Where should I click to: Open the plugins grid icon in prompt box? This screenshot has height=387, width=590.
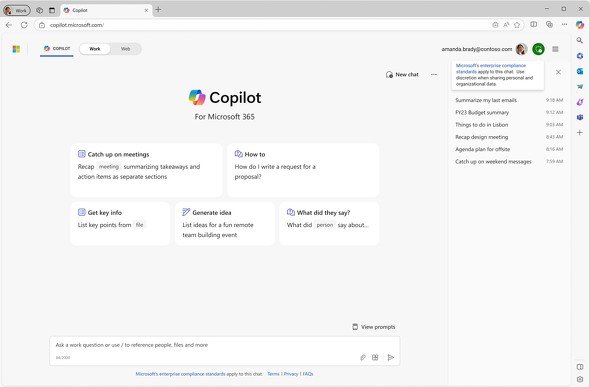pos(375,357)
